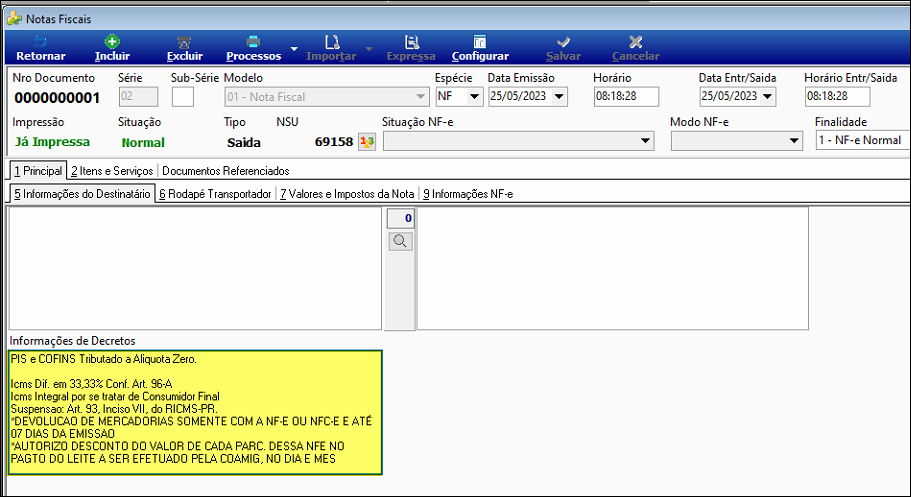Image resolution: width=911 pixels, height=497 pixels.
Task: Expand the Importar dropdown arrow
Action: (x=368, y=49)
